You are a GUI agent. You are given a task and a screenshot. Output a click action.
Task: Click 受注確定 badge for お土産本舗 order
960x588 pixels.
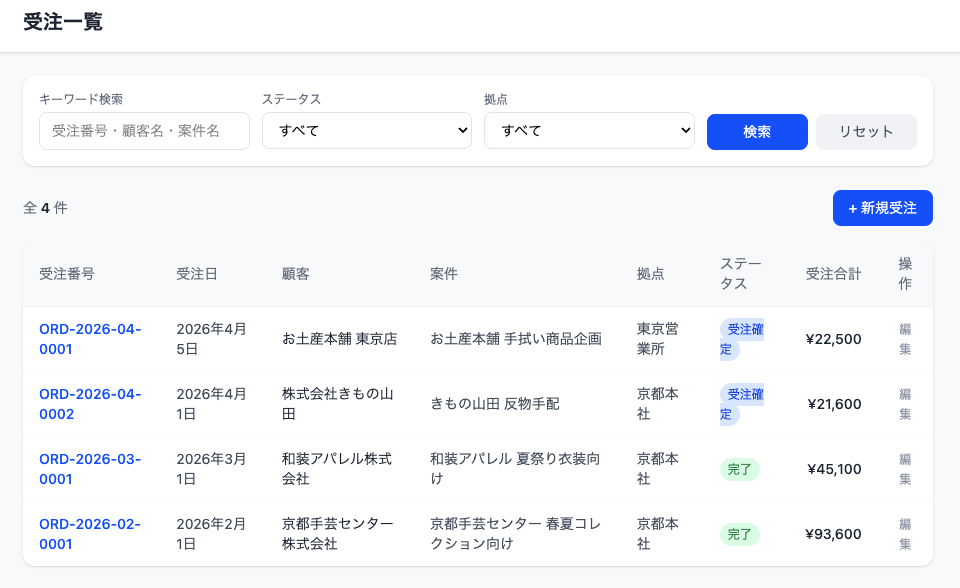742,339
